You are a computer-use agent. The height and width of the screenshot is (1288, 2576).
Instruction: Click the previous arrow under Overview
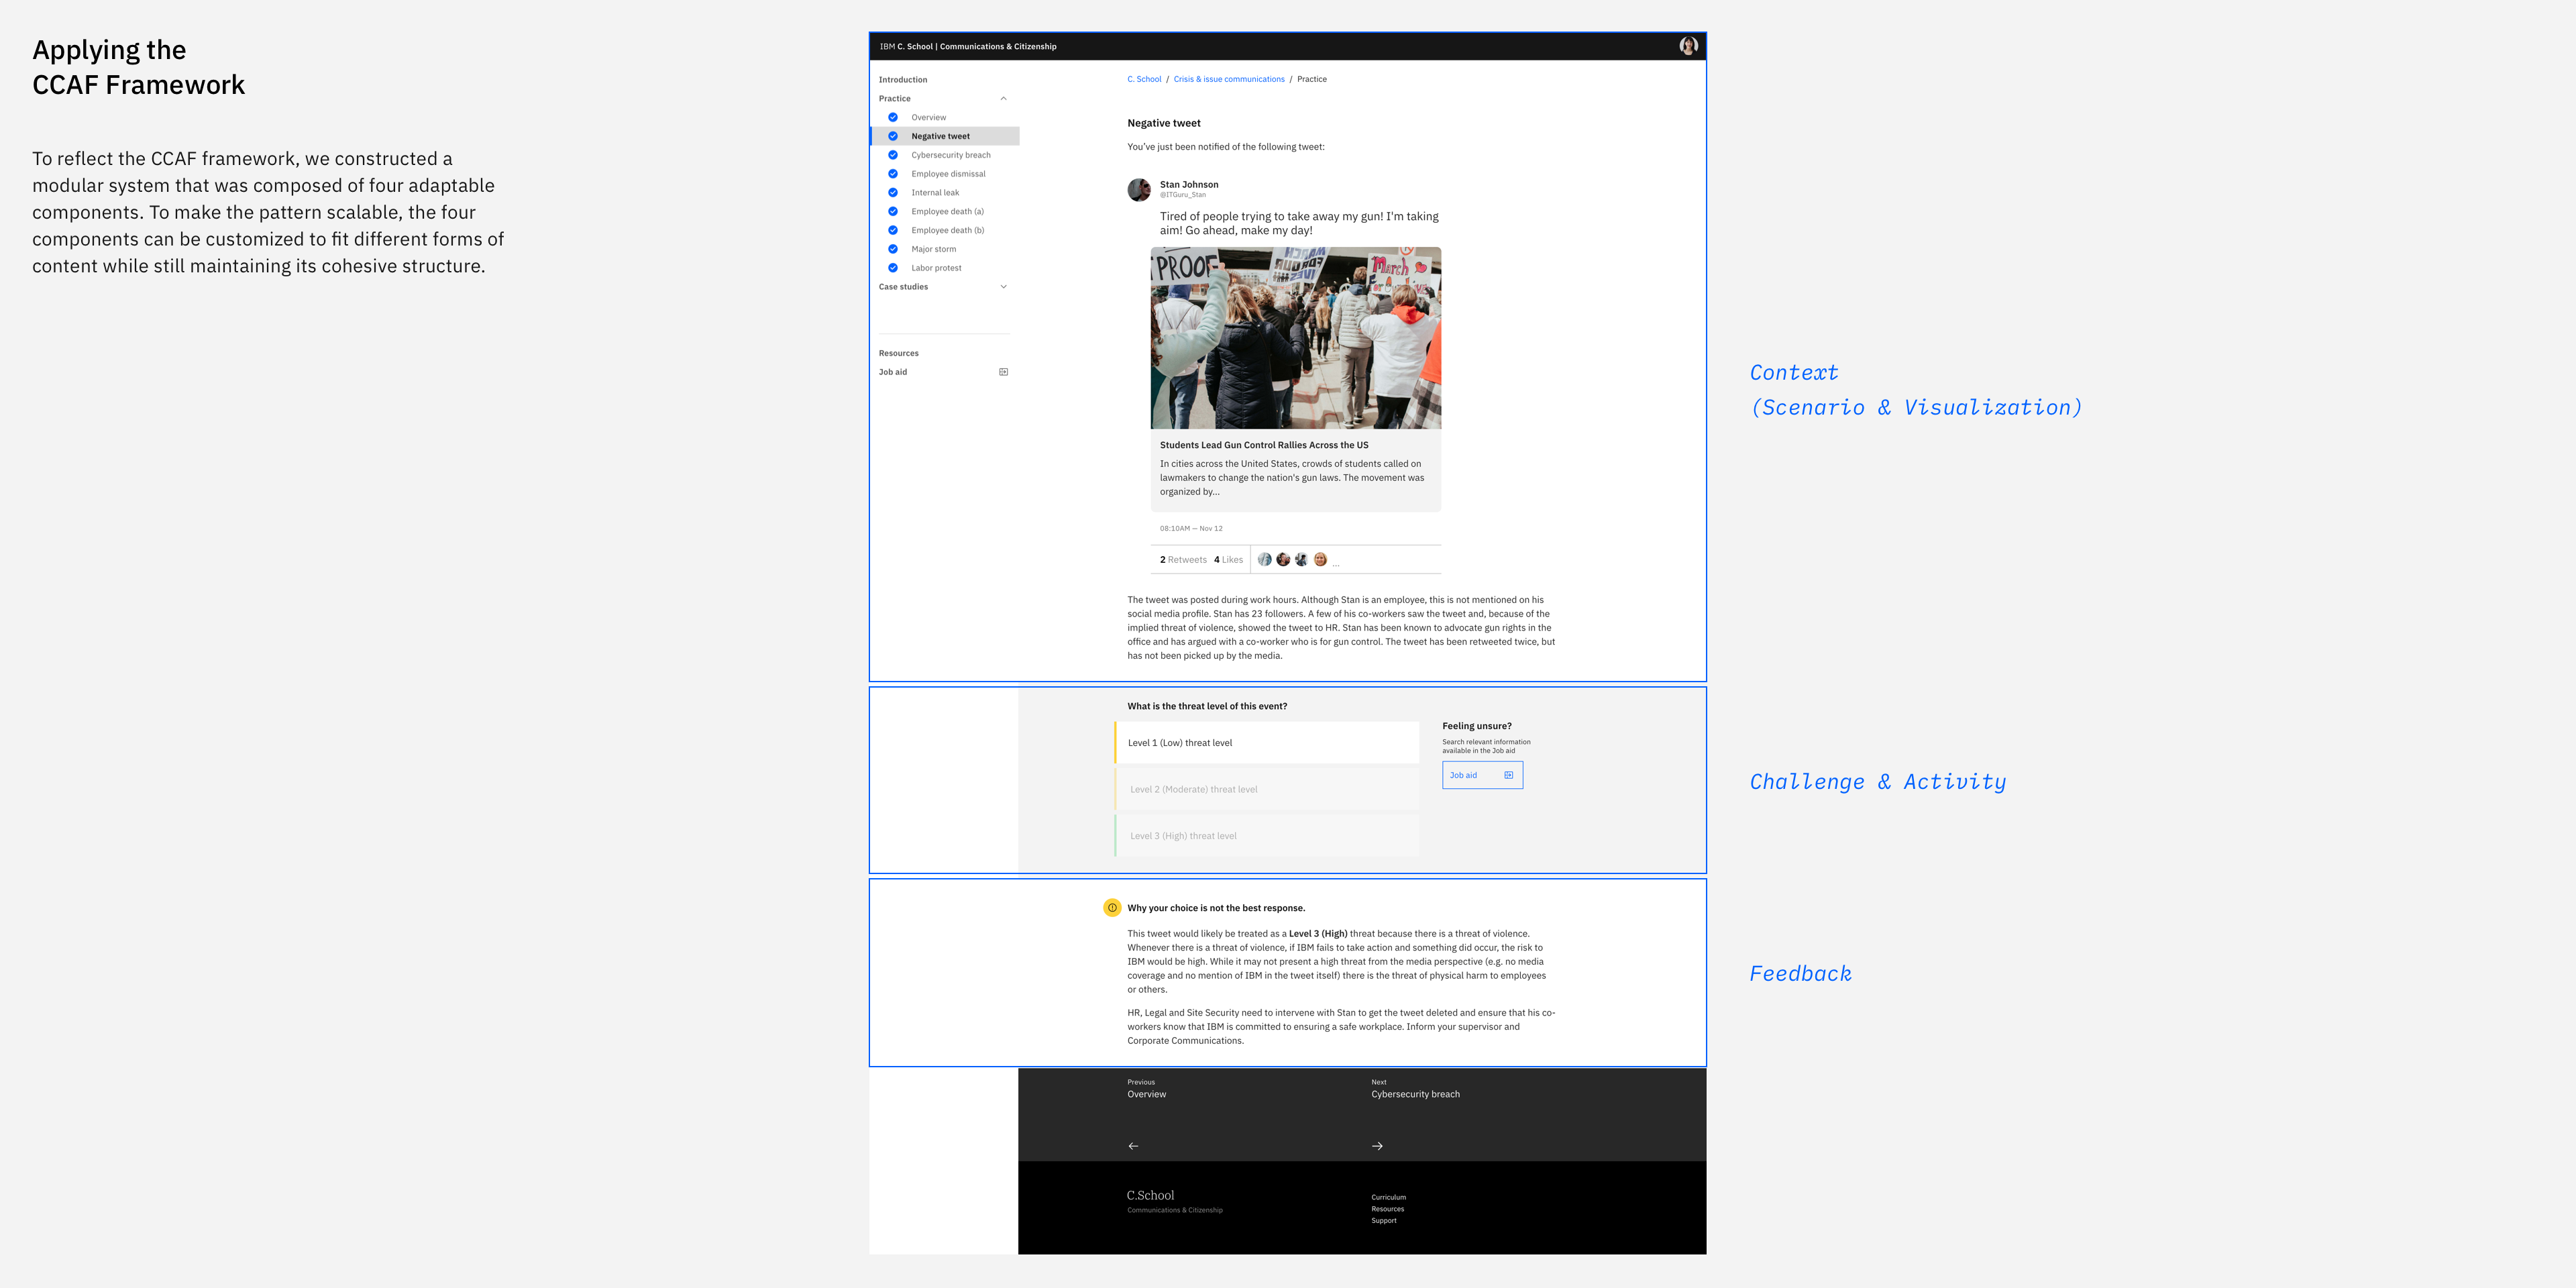[x=1133, y=1146]
